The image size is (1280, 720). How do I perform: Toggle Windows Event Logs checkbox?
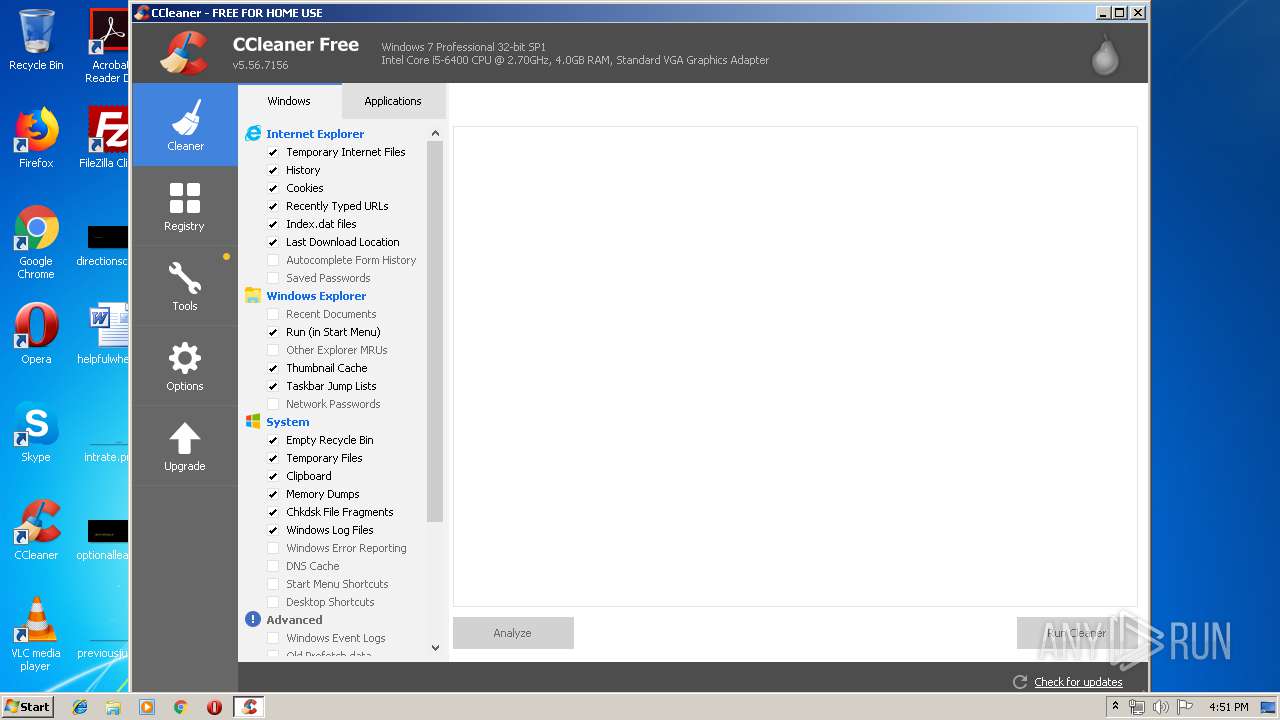coord(273,638)
